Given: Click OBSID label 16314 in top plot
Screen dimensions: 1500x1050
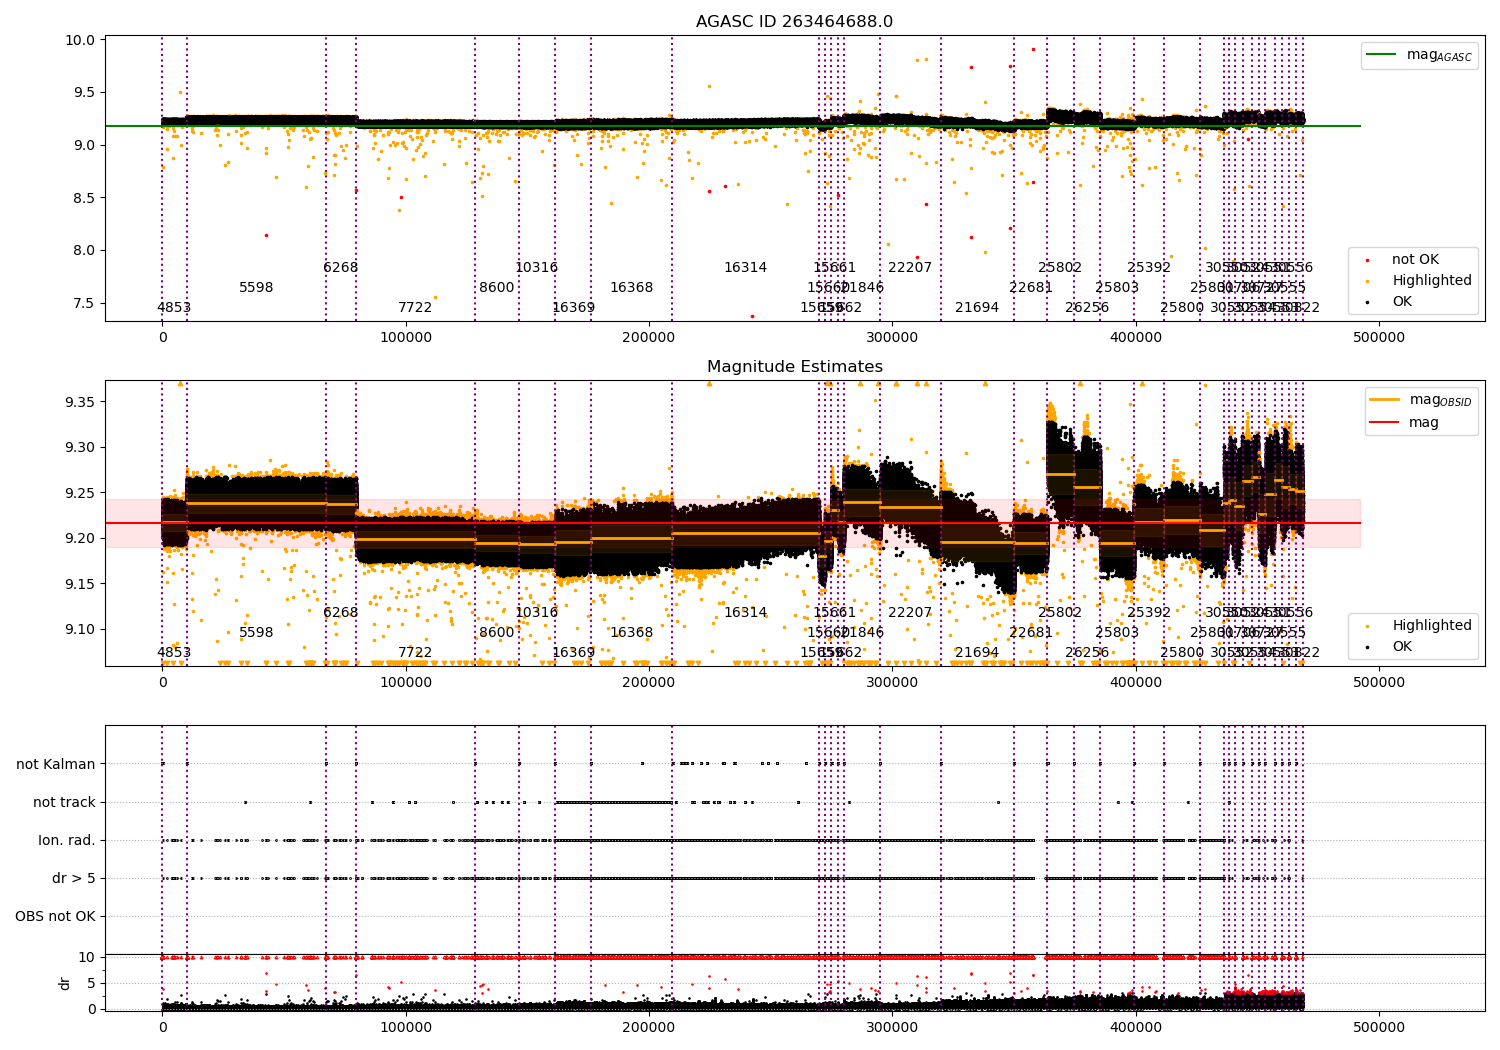Looking at the screenshot, I should (746, 268).
